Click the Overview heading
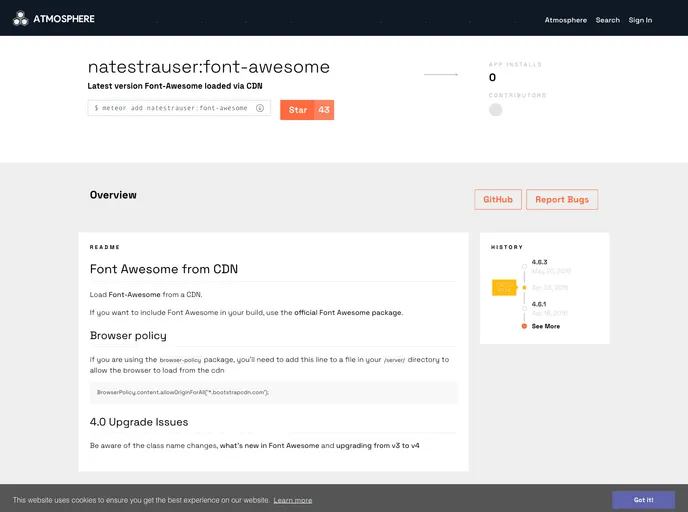 tap(113, 195)
